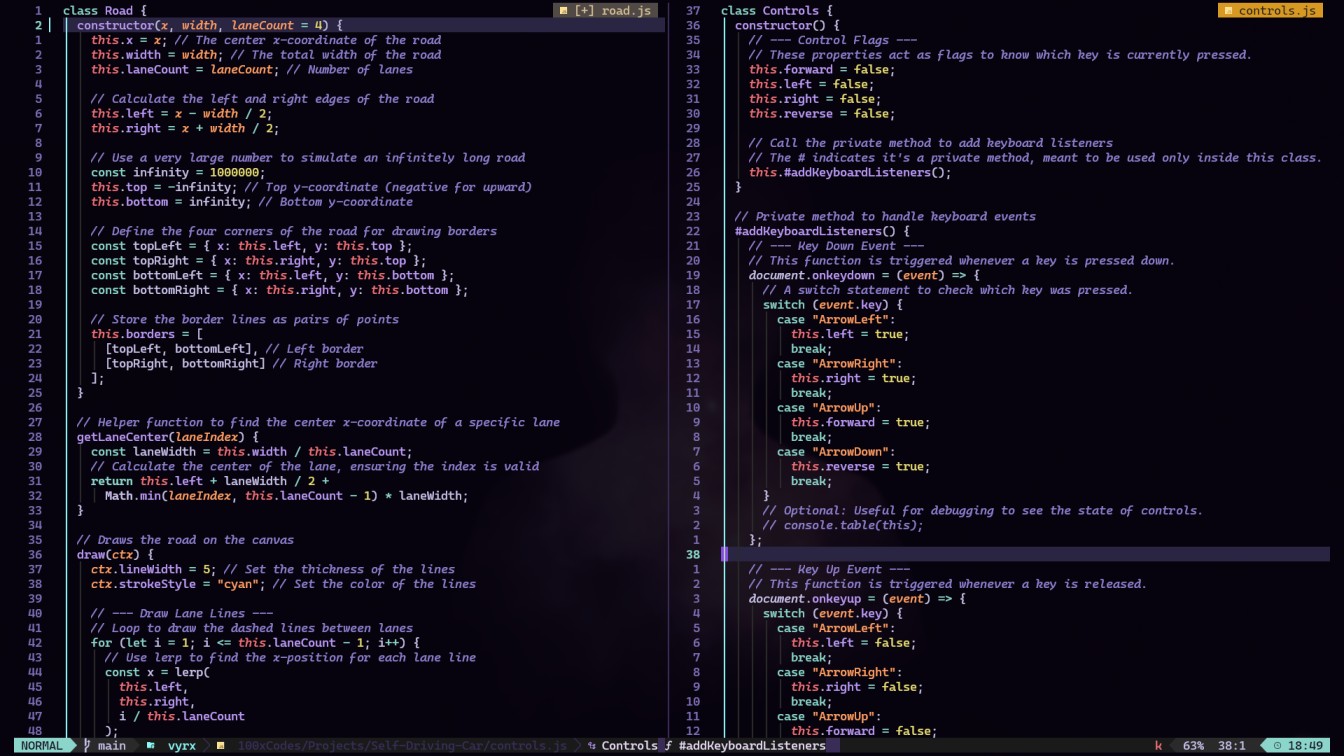This screenshot has height=756, width=1344.
Task: Click the file icon before the Self-Driving-Car path
Action: [x=221, y=745]
